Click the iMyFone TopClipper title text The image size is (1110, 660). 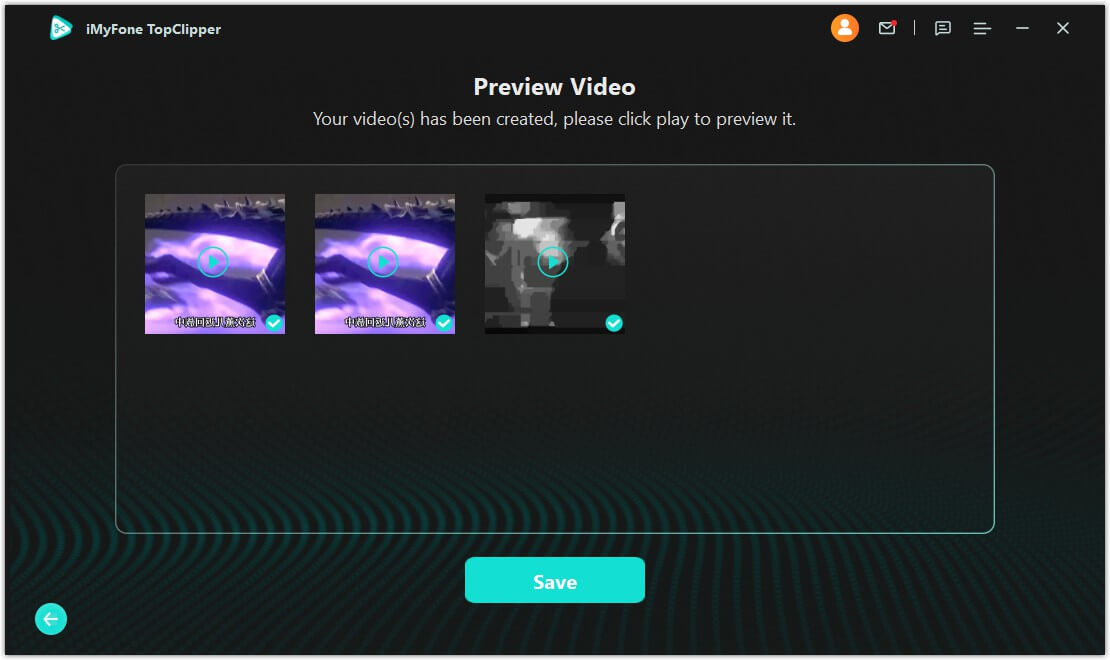pyautogui.click(x=154, y=29)
